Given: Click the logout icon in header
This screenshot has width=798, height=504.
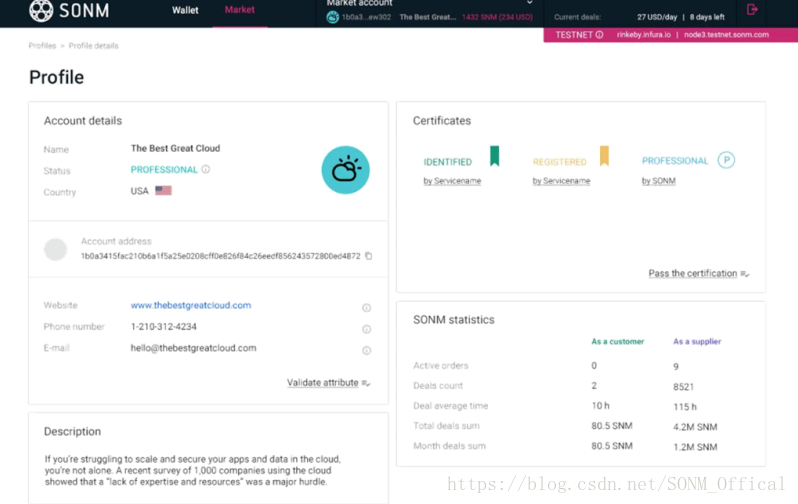Looking at the screenshot, I should click(x=752, y=9).
